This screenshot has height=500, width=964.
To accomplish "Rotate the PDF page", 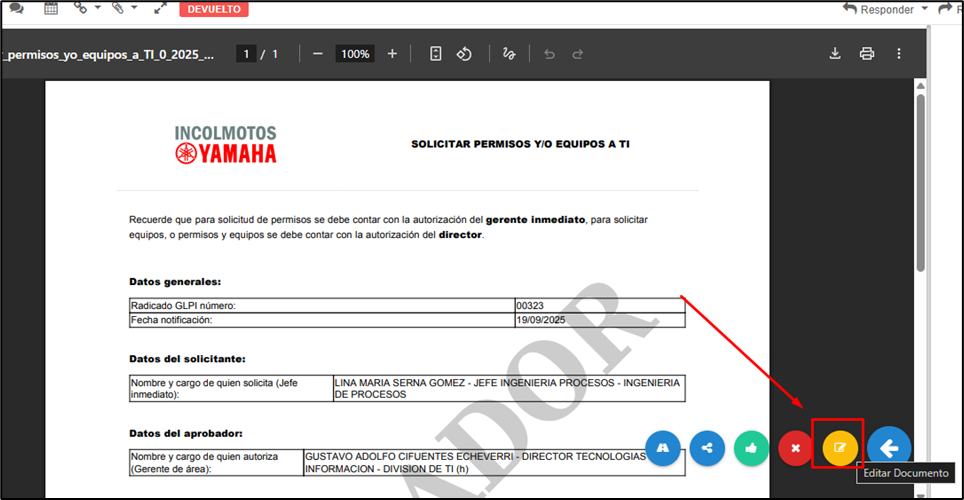I will tap(464, 54).
